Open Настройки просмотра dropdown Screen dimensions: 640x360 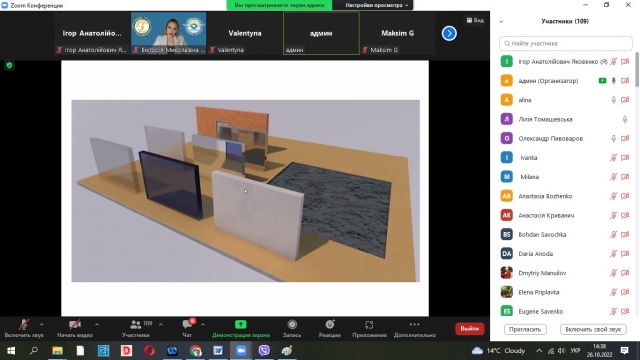376,5
